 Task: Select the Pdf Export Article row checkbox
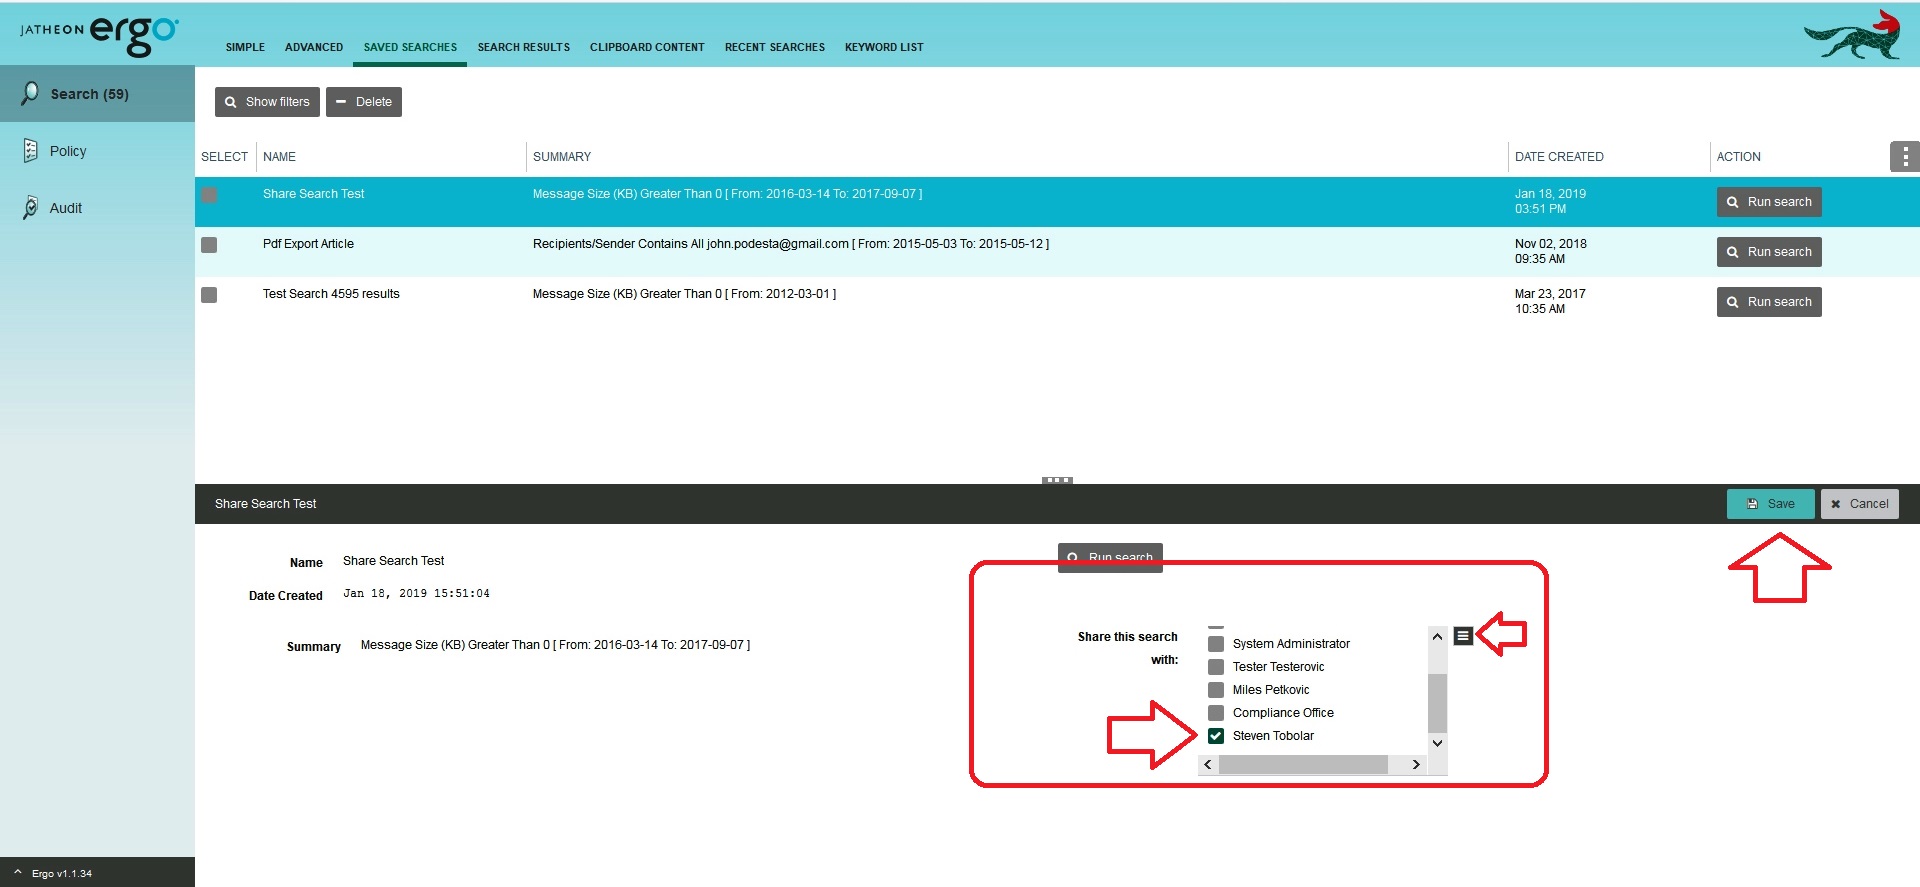pos(209,245)
